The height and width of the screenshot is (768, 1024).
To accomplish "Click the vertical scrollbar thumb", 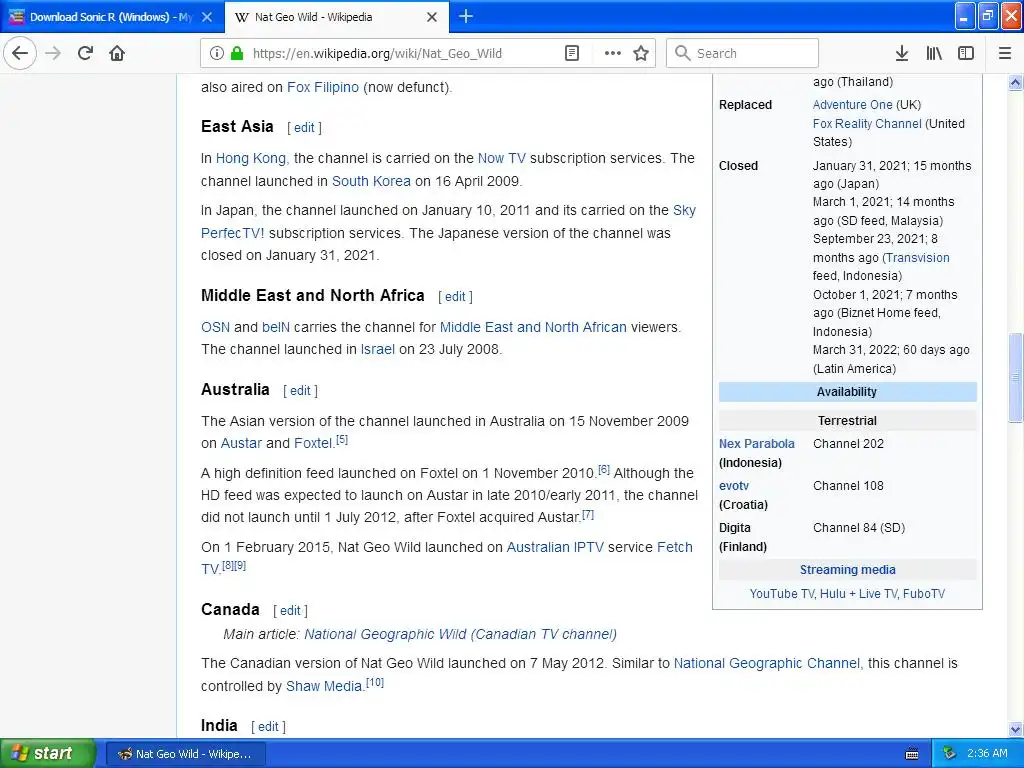I will [x=1015, y=377].
